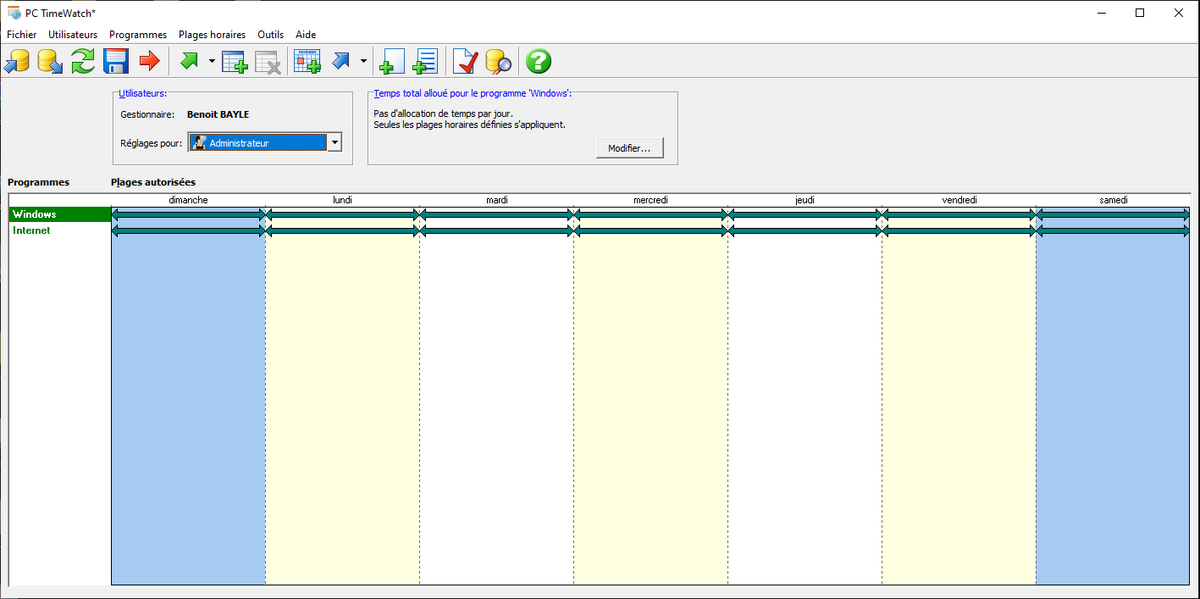This screenshot has height=599, width=1200.
Task: Click the red right-arrow toolbar icon
Action: 150,62
